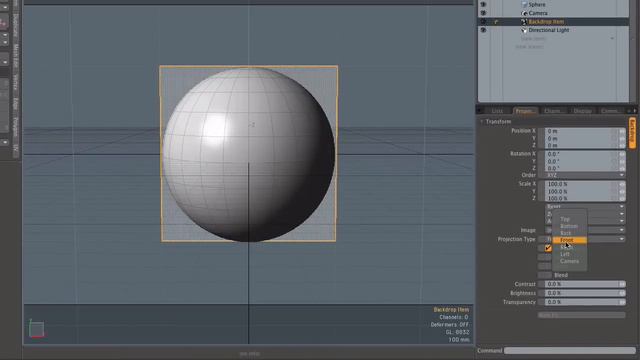
Task: Click the Projection Type dropdown arrow
Action: 622,239
